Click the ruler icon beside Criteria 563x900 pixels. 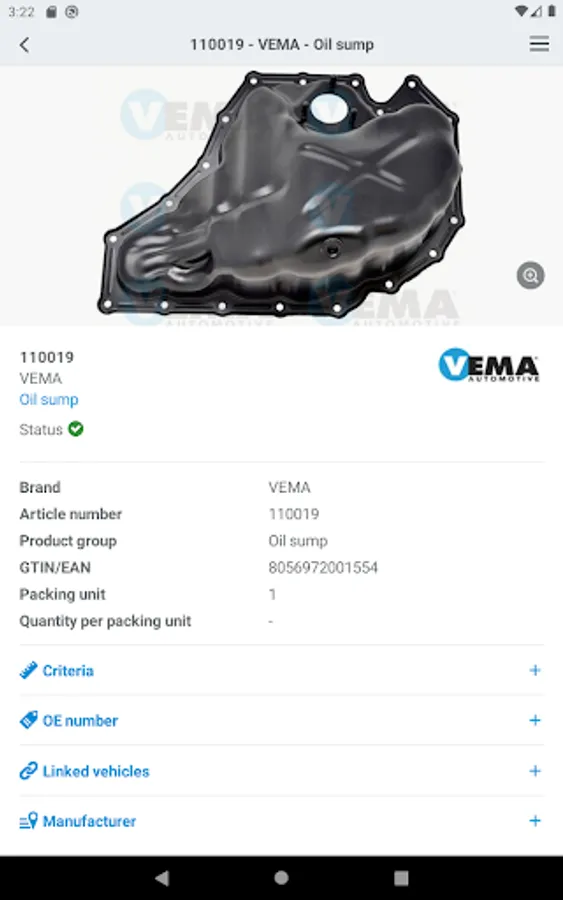(28, 670)
